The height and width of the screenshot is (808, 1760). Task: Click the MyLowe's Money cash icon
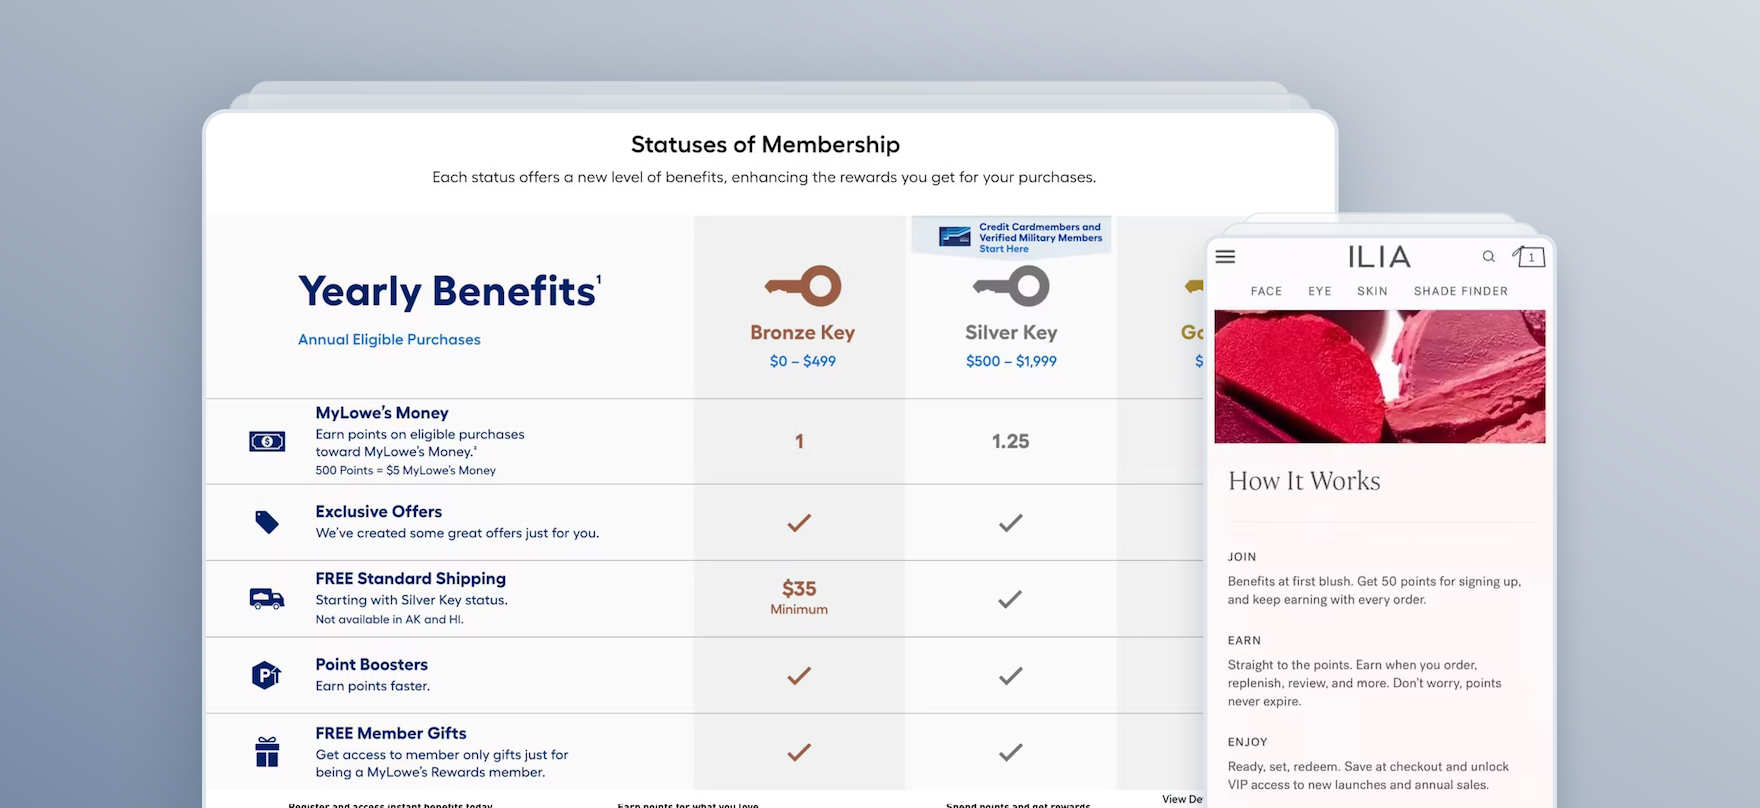coord(267,441)
